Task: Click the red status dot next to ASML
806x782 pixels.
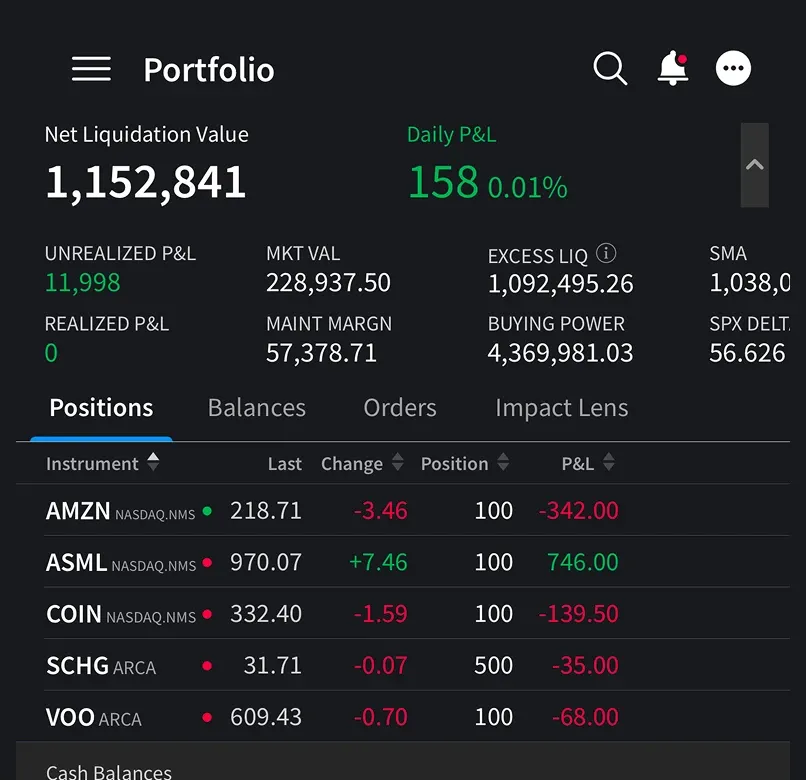Action: point(207,563)
